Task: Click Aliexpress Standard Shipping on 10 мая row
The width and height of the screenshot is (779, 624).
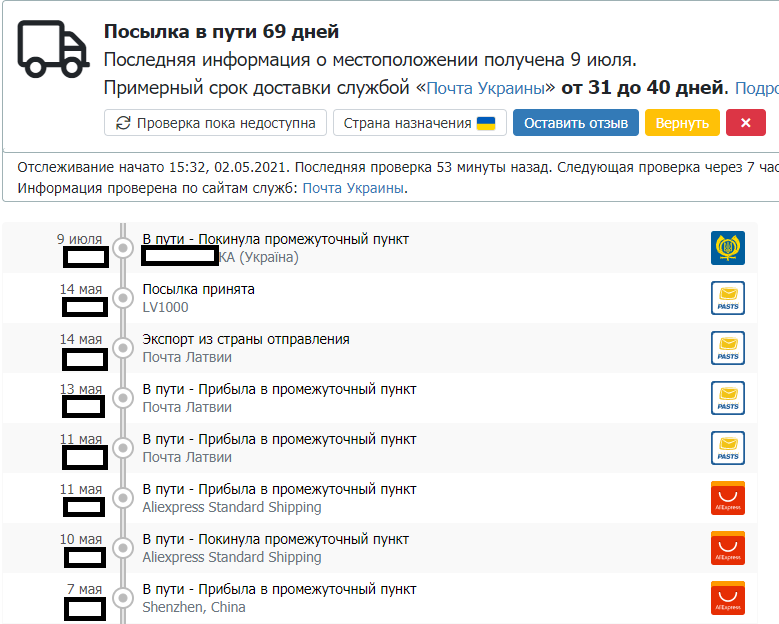Action: [x=232, y=557]
